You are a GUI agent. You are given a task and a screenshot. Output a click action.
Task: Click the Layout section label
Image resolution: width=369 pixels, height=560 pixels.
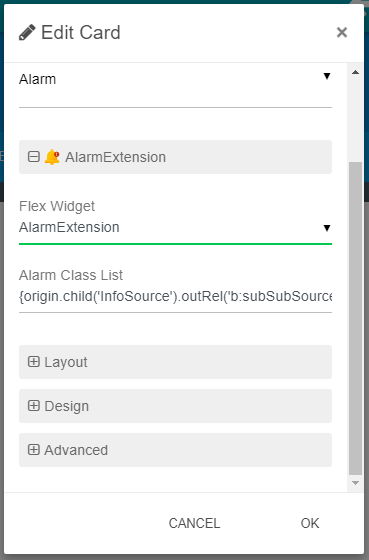tap(66, 362)
